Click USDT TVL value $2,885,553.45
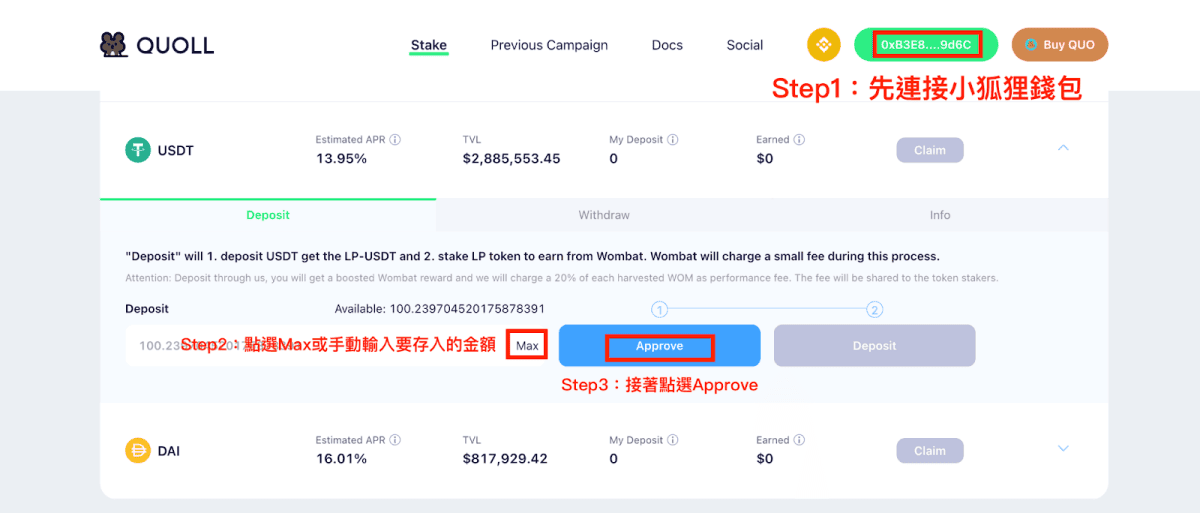This screenshot has height=513, width=1200. 511,159
